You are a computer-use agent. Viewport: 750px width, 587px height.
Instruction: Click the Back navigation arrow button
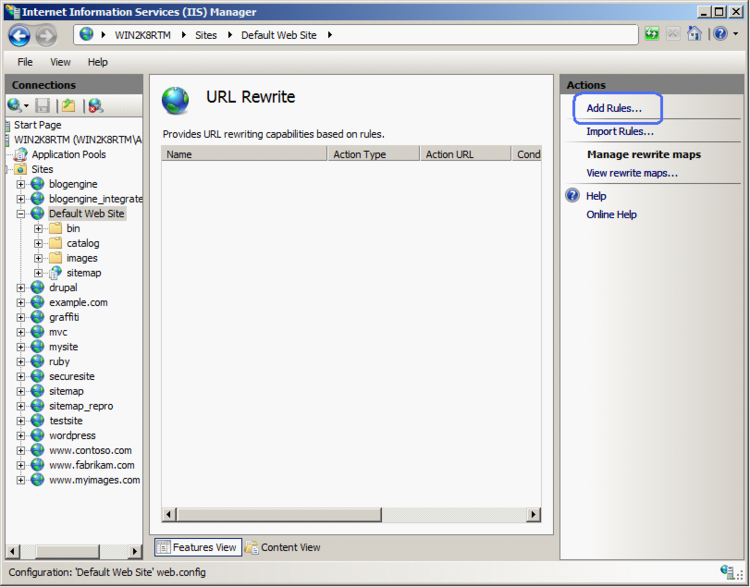(19, 35)
